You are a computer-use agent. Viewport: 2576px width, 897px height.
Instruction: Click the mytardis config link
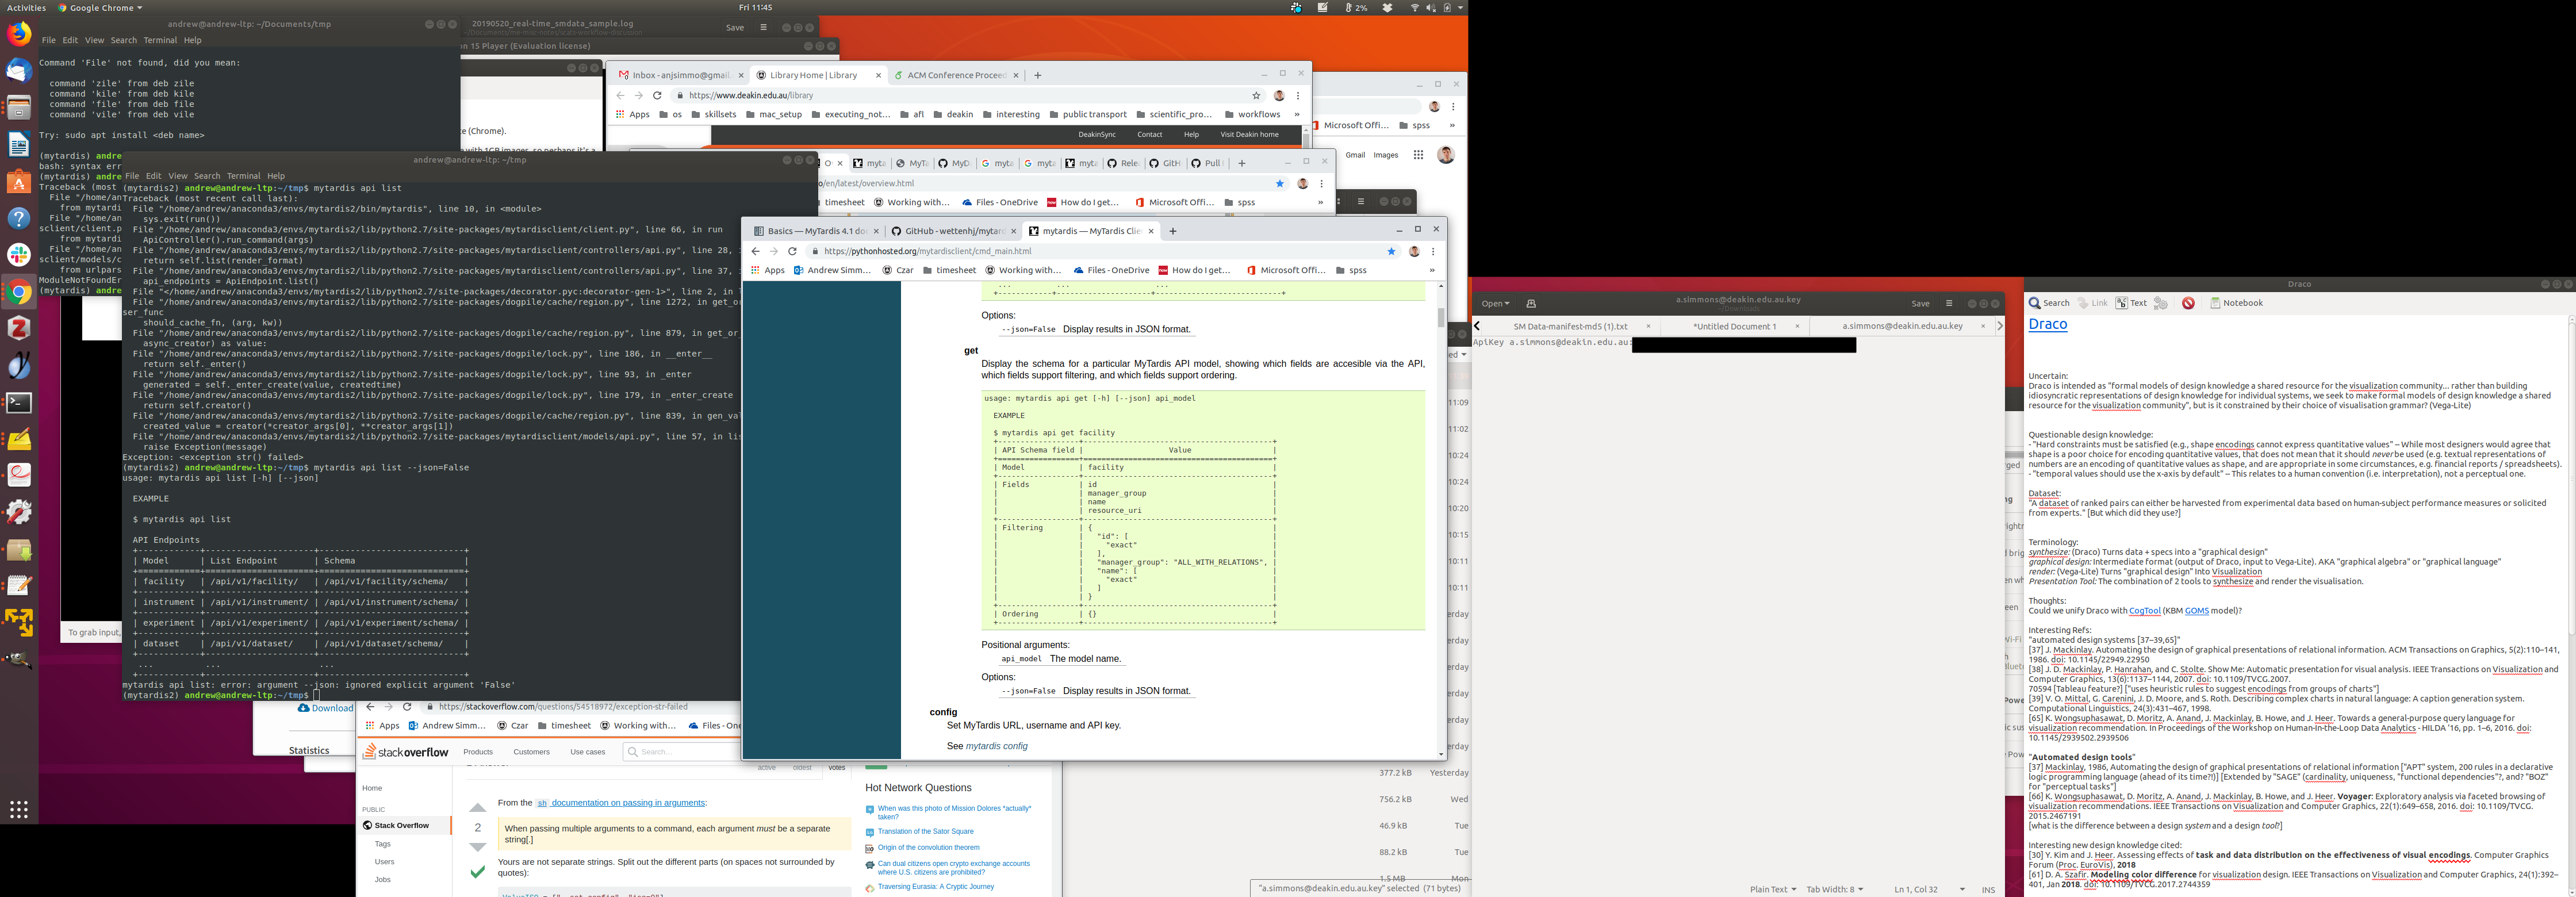point(996,746)
